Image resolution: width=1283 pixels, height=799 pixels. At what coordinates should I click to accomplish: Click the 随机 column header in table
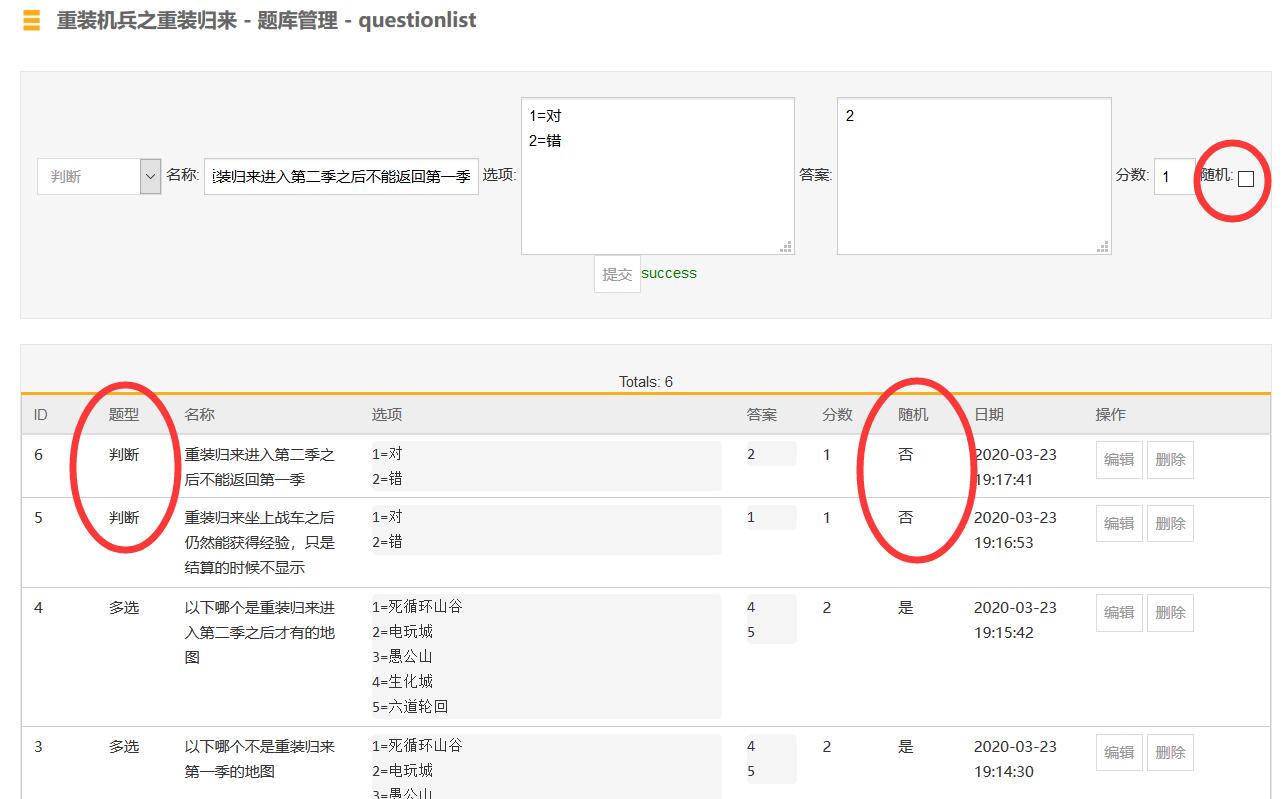click(x=913, y=414)
